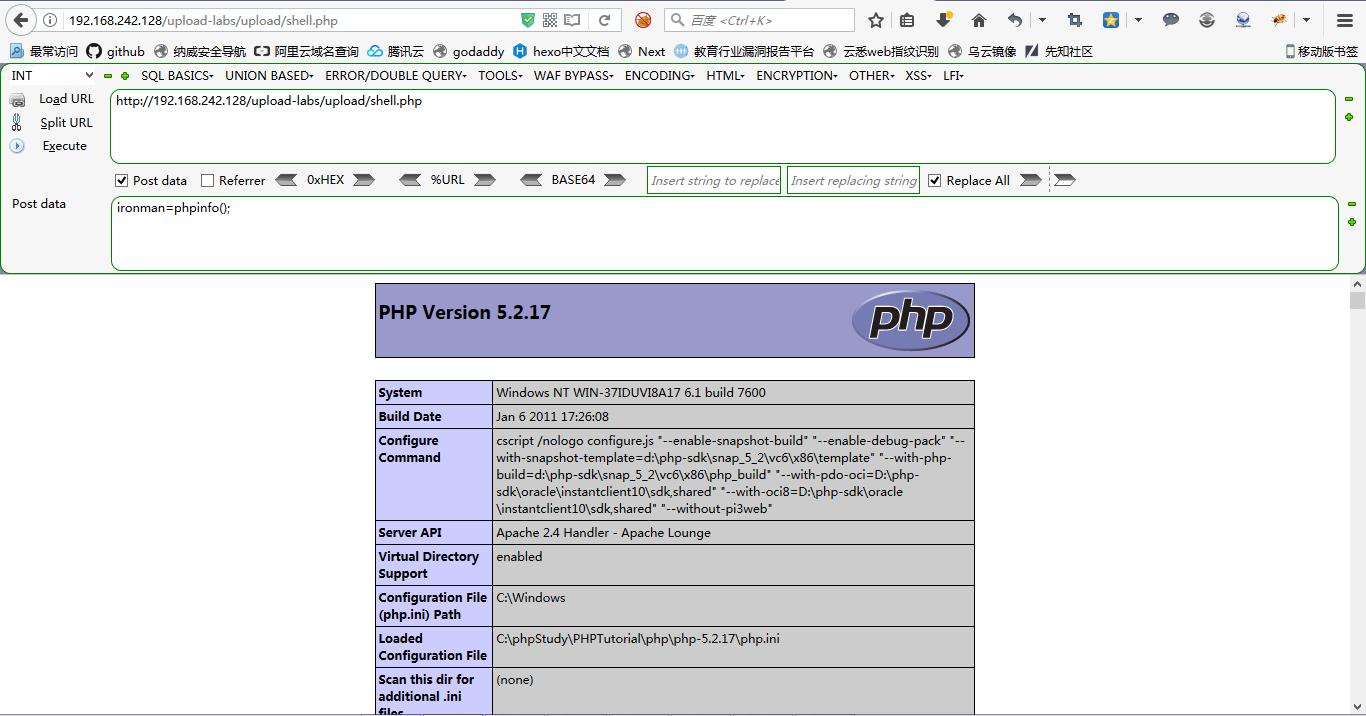Bookmark this page with the star outline icon
1366x716 pixels.
tap(876, 20)
